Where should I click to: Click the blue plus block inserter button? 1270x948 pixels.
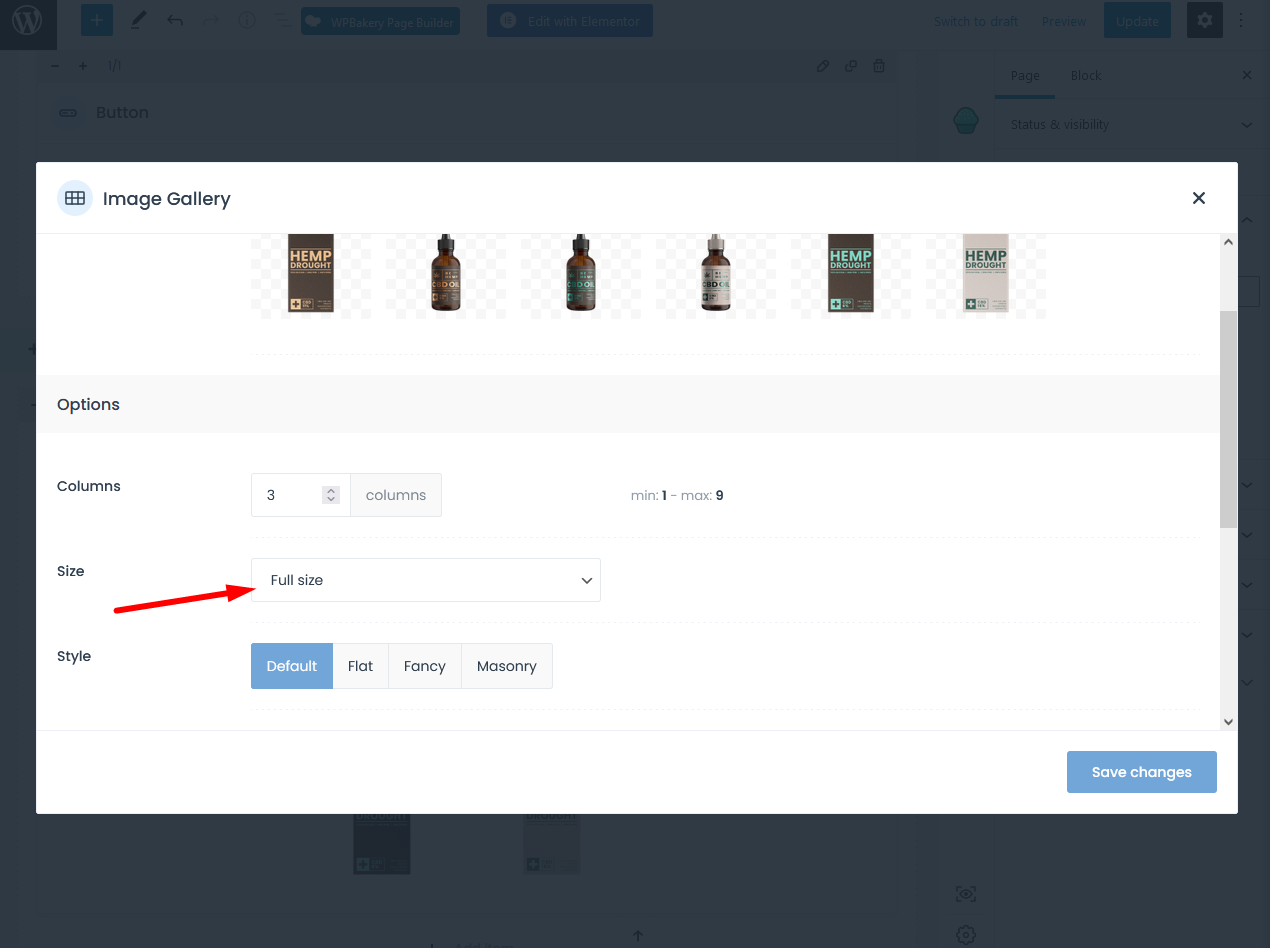click(97, 20)
